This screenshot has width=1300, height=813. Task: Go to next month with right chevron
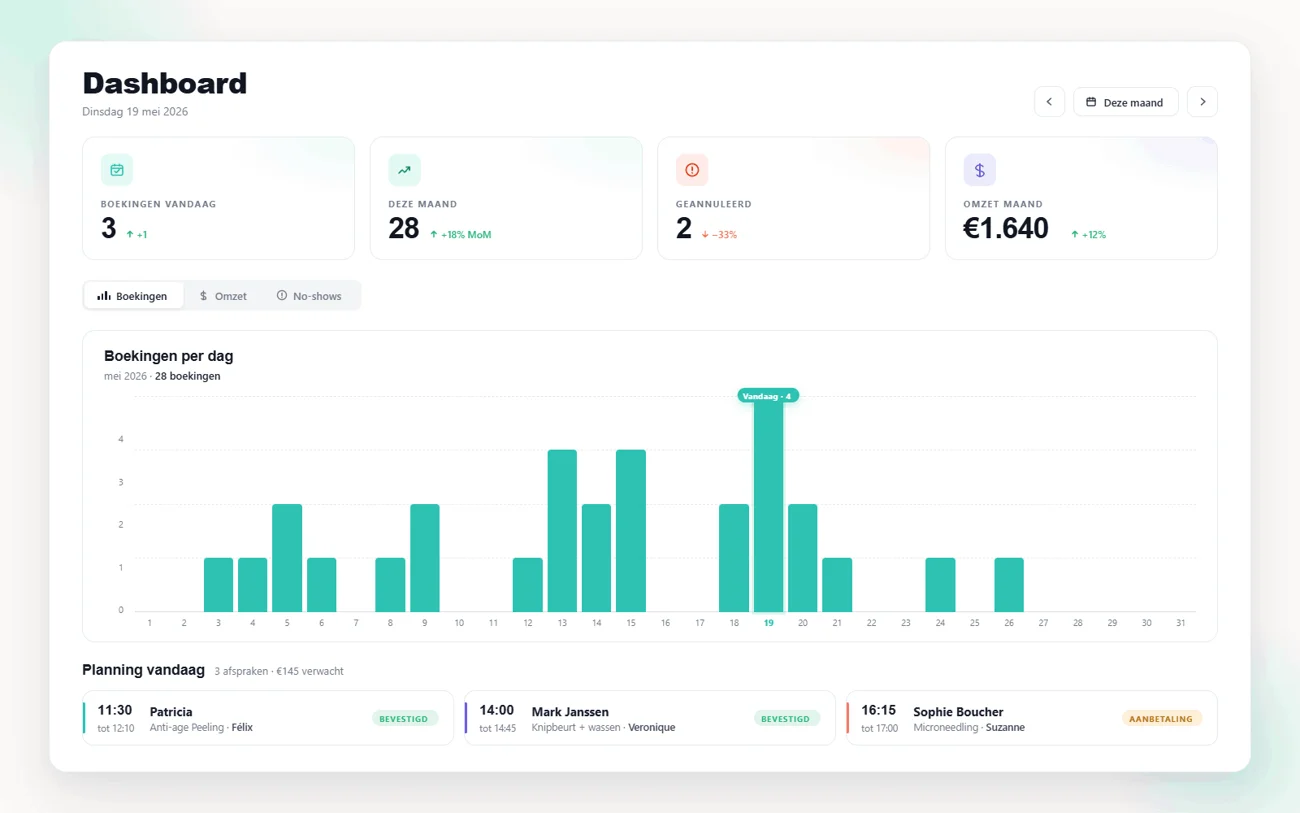1202,102
